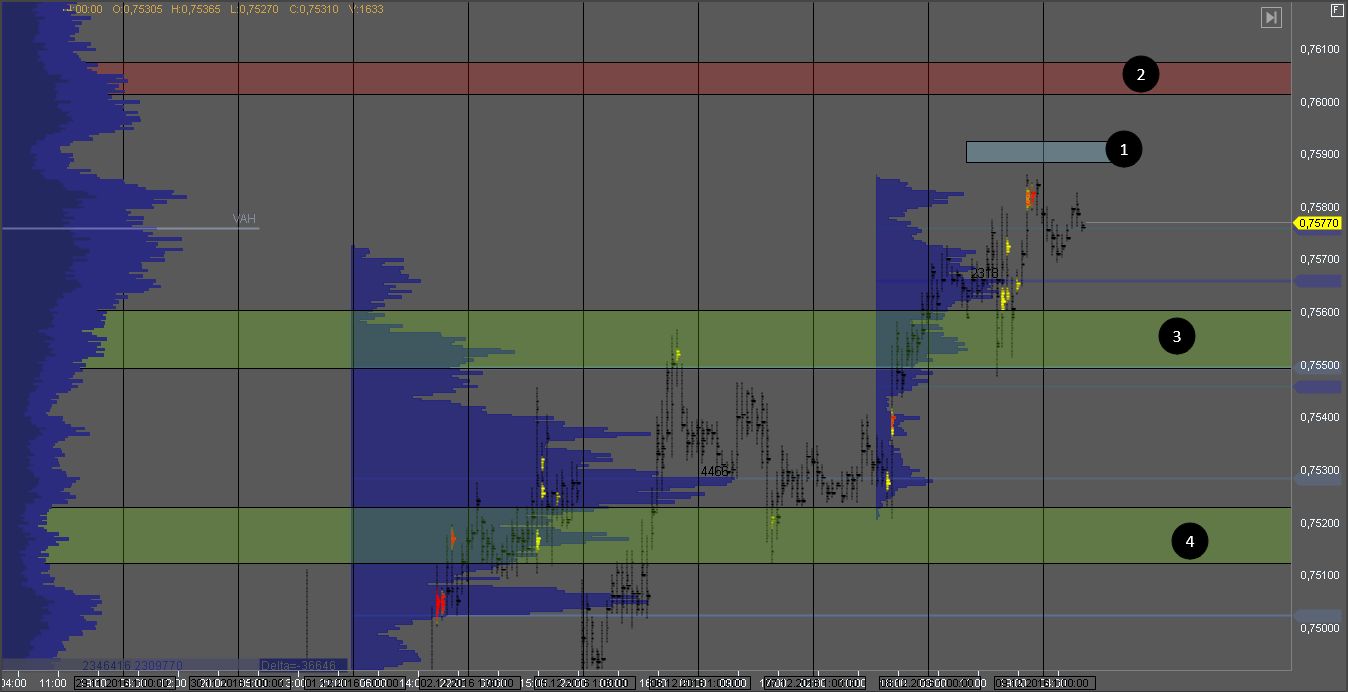This screenshot has height=692, width=1348.
Task: Click the VAH level label
Action: click(244, 219)
